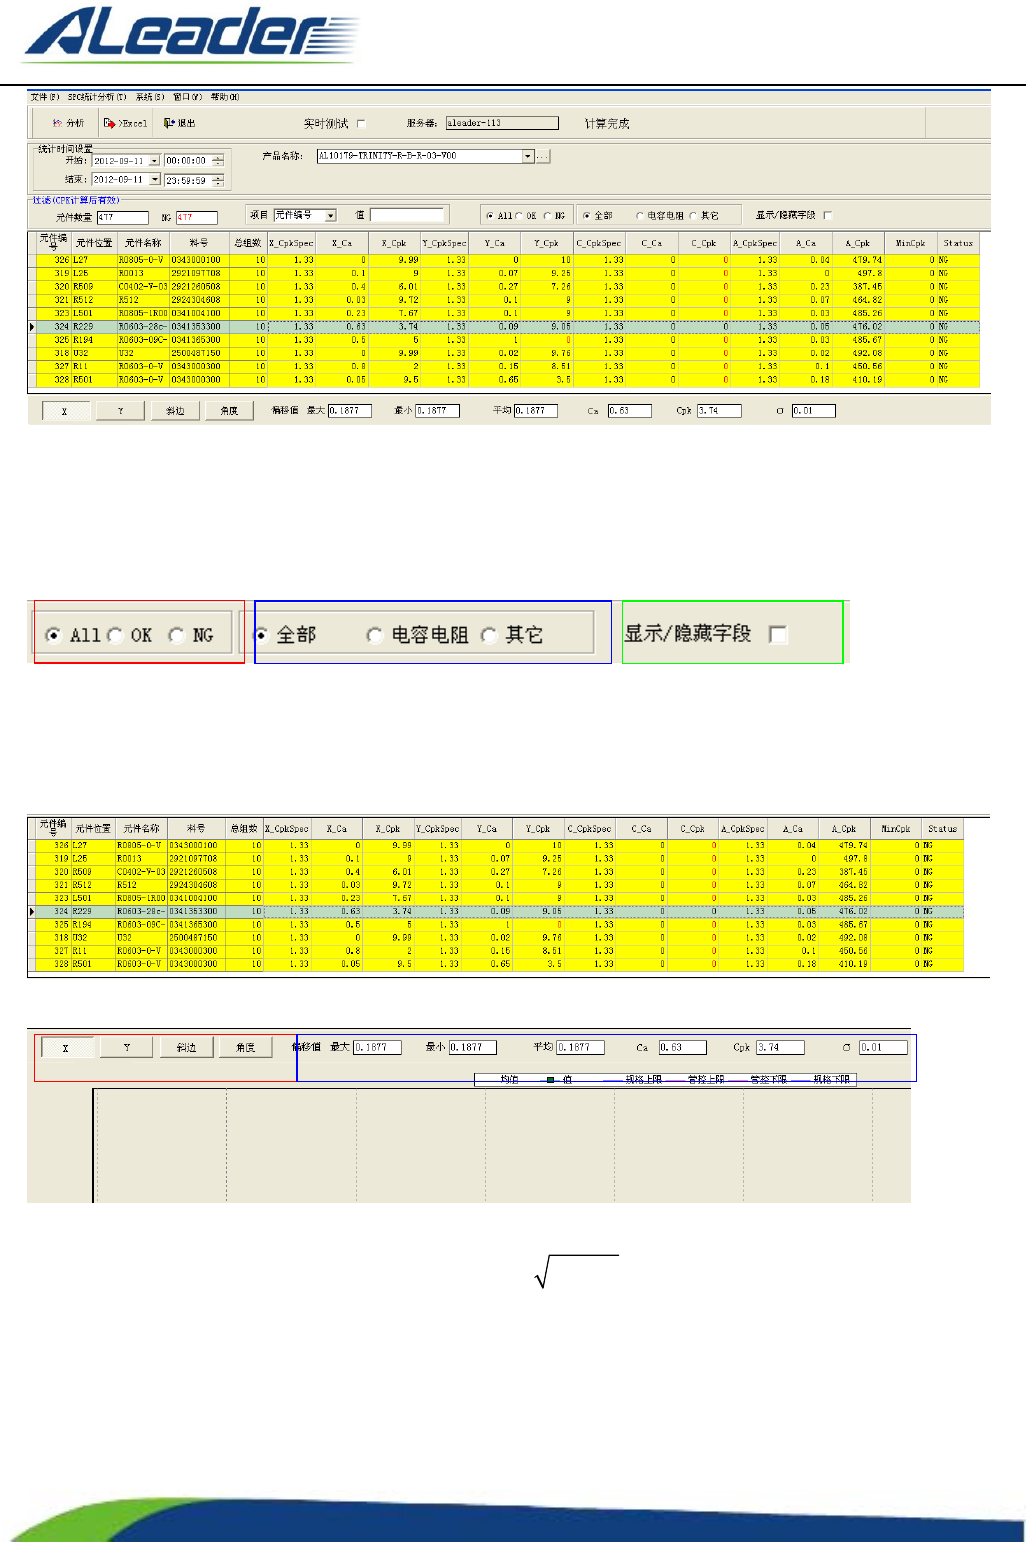The width and height of the screenshot is (1026, 1542).
Task: Select the NG radio in the enlarged filter crop
Action: (x=177, y=635)
